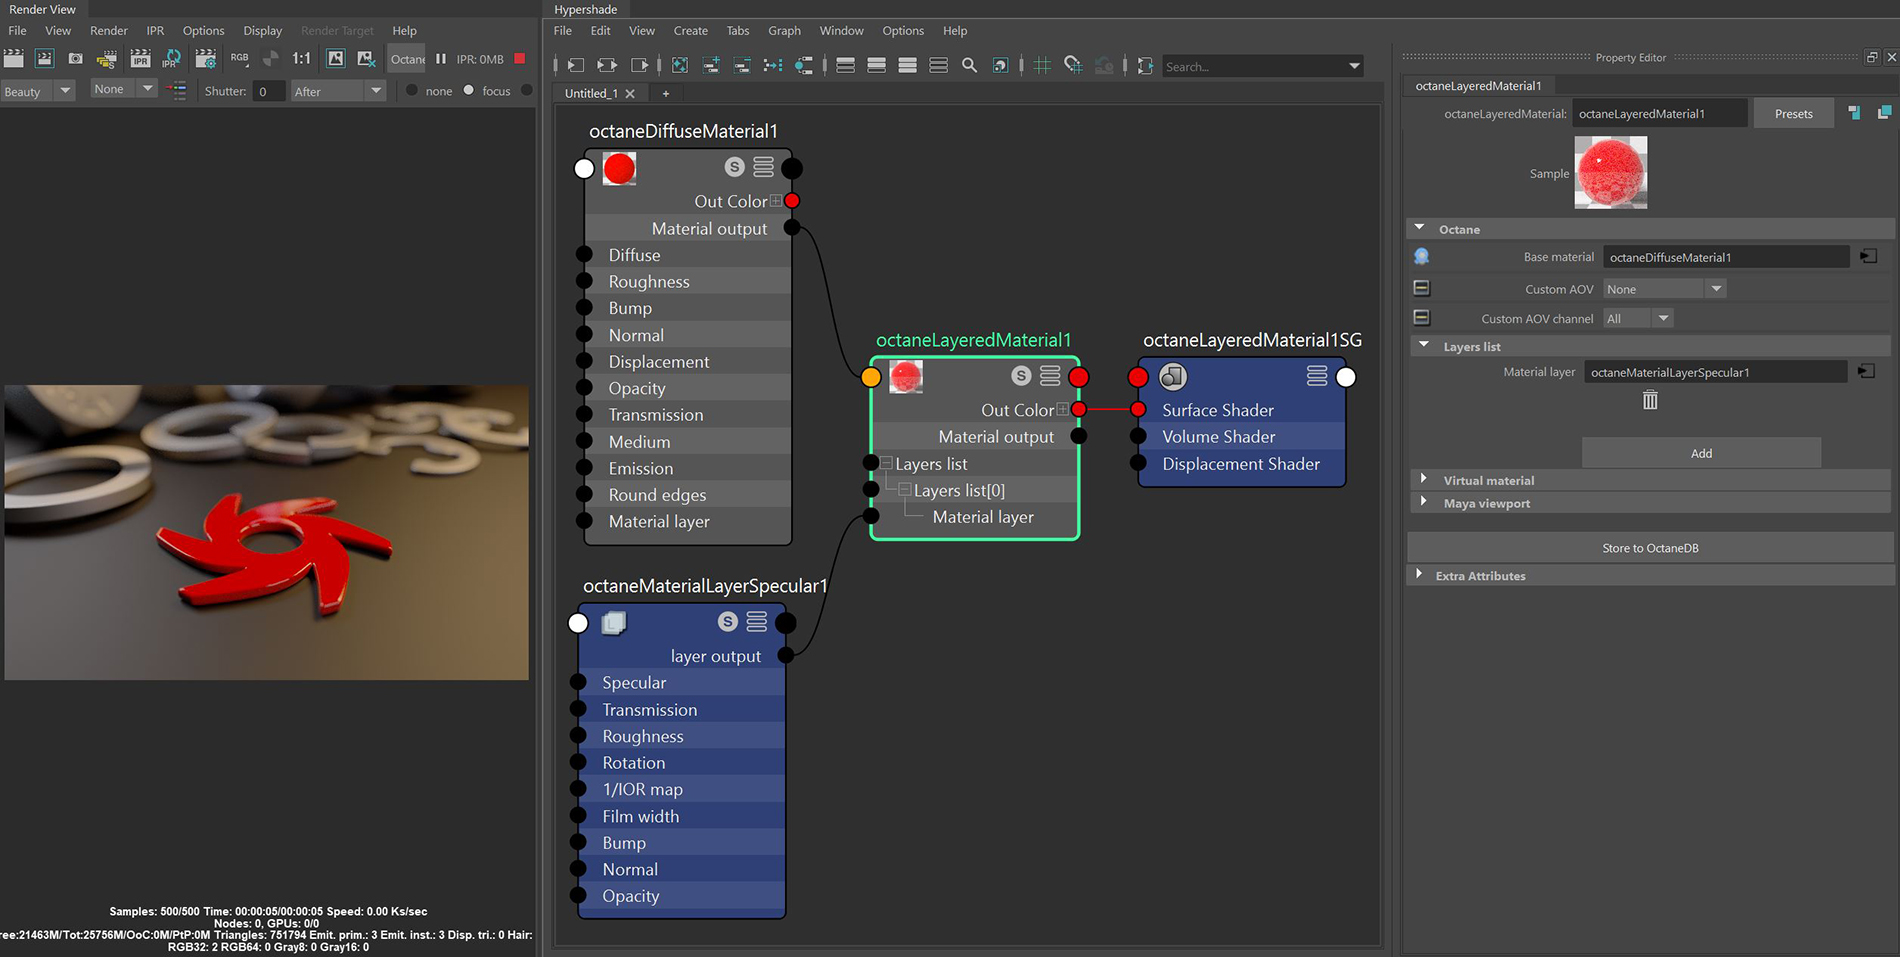
Task: Open the Render View Display menu
Action: click(x=263, y=31)
